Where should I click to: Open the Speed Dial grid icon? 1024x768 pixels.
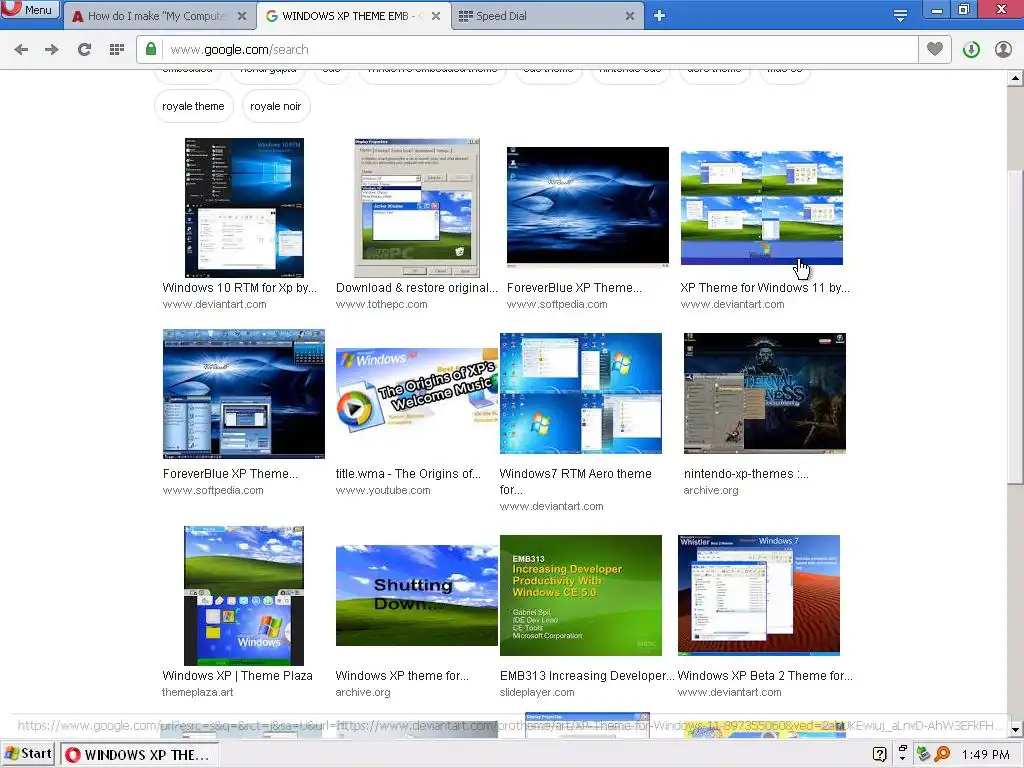pyautogui.click(x=117, y=50)
